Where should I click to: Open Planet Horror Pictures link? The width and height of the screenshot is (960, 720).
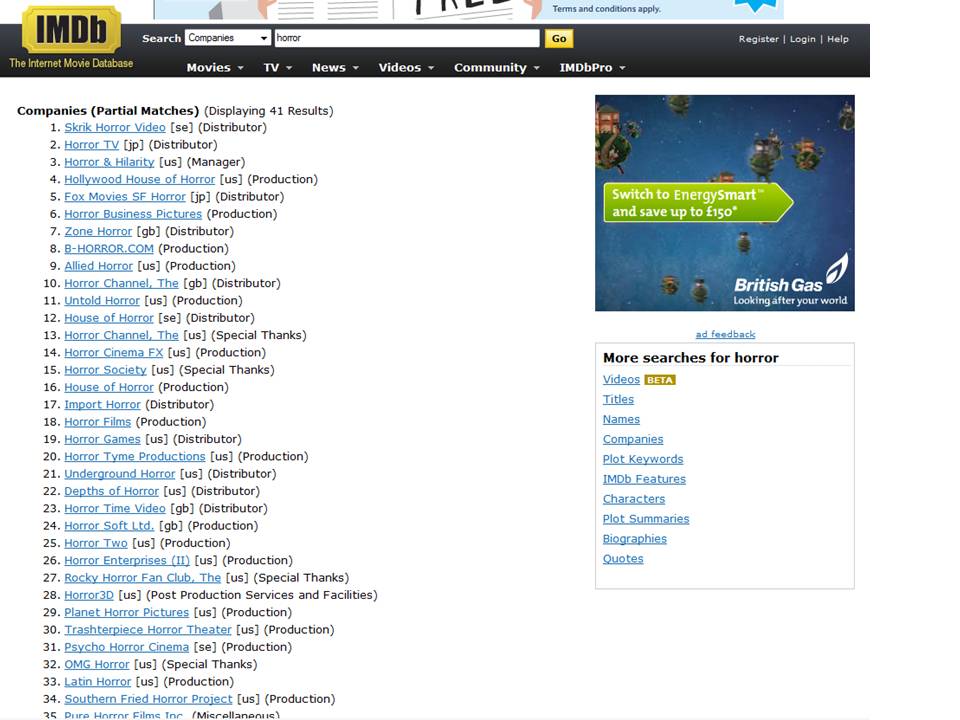pyautogui.click(x=127, y=612)
